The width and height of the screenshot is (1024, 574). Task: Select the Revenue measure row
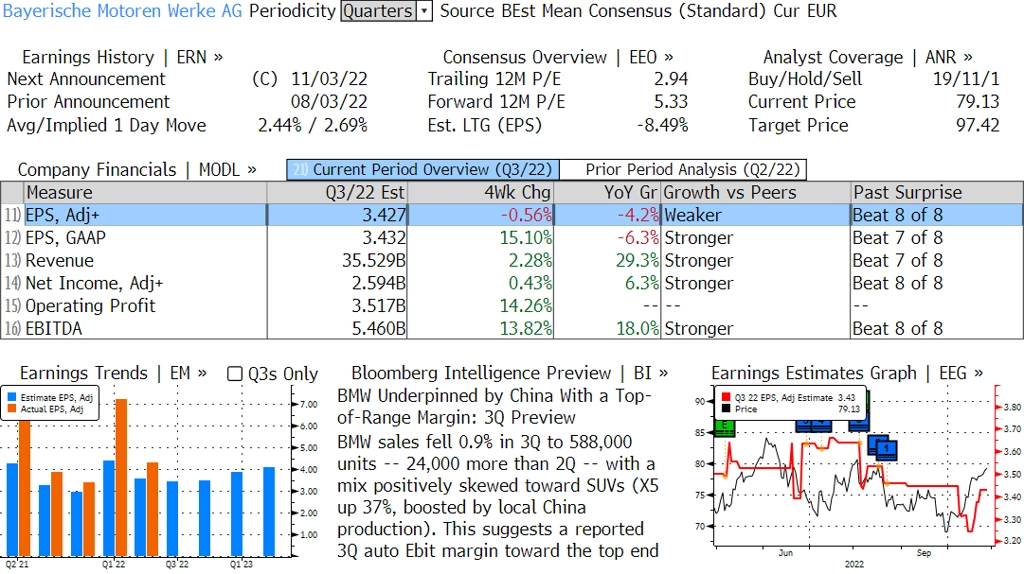[512, 261]
